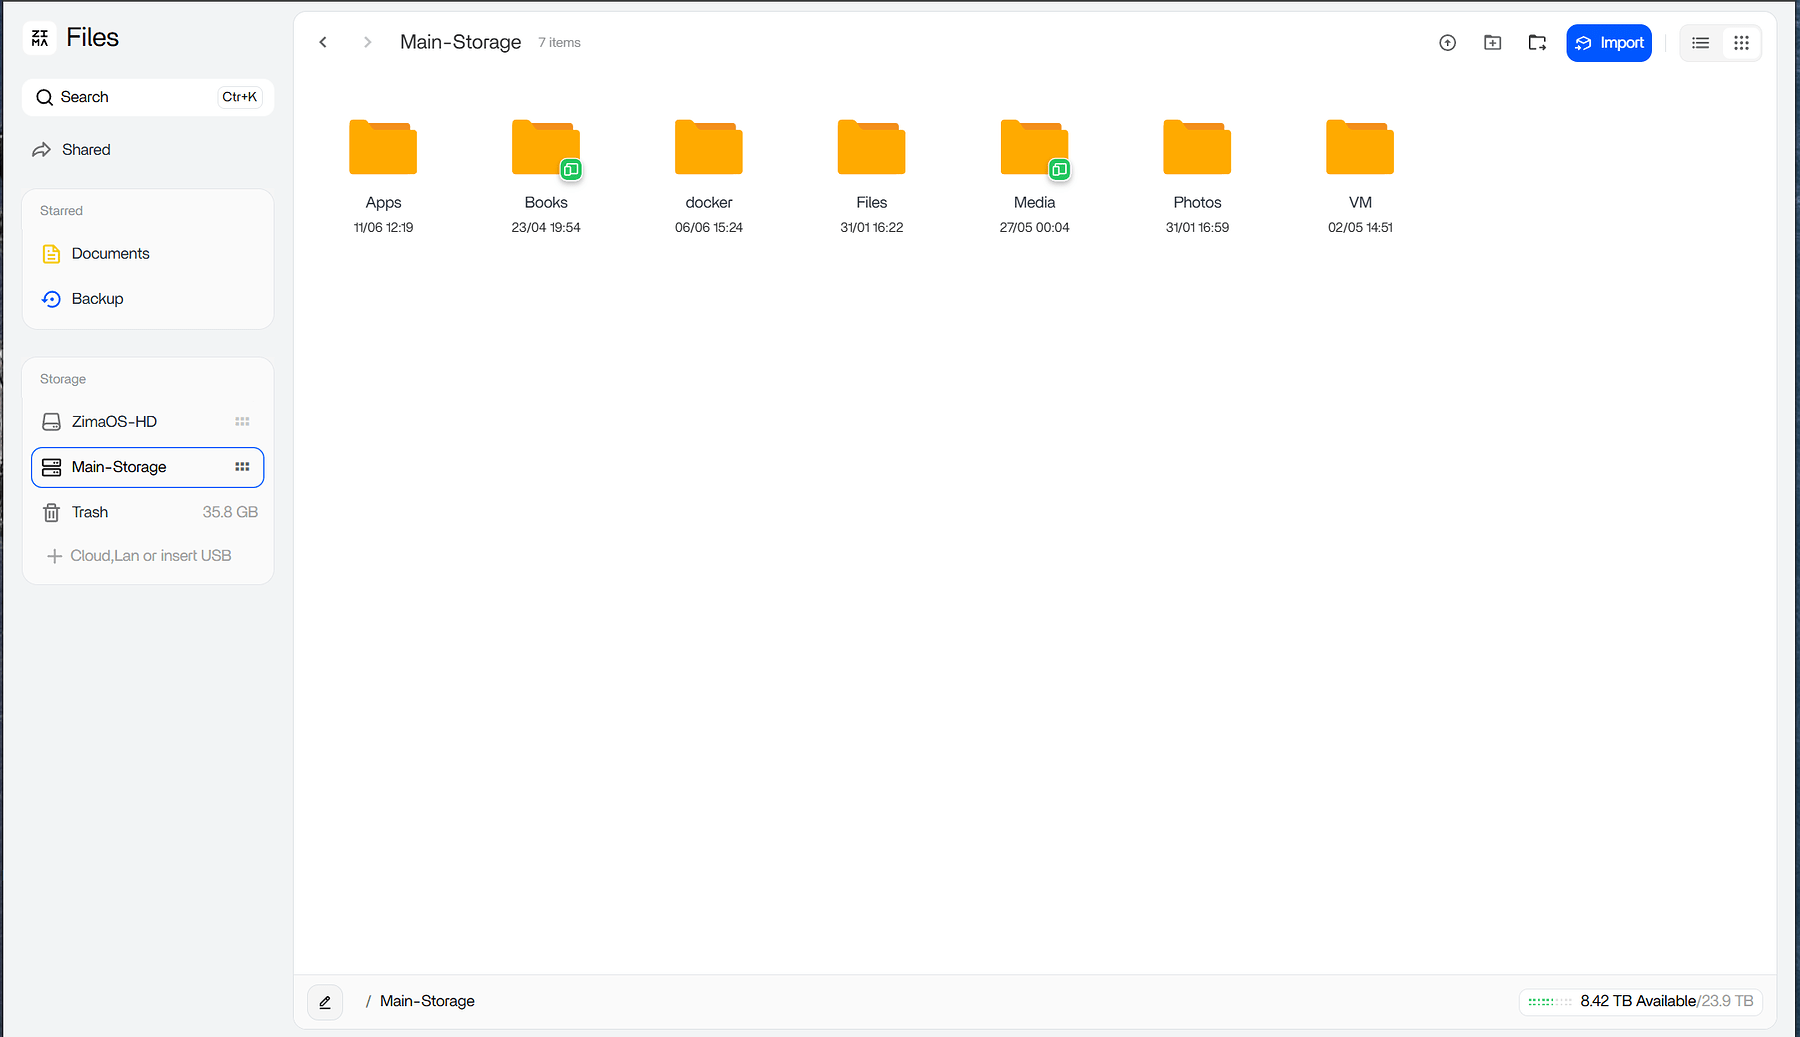The width and height of the screenshot is (1800, 1037).
Task: Click docker date 06/06 15:24
Action: [709, 228]
